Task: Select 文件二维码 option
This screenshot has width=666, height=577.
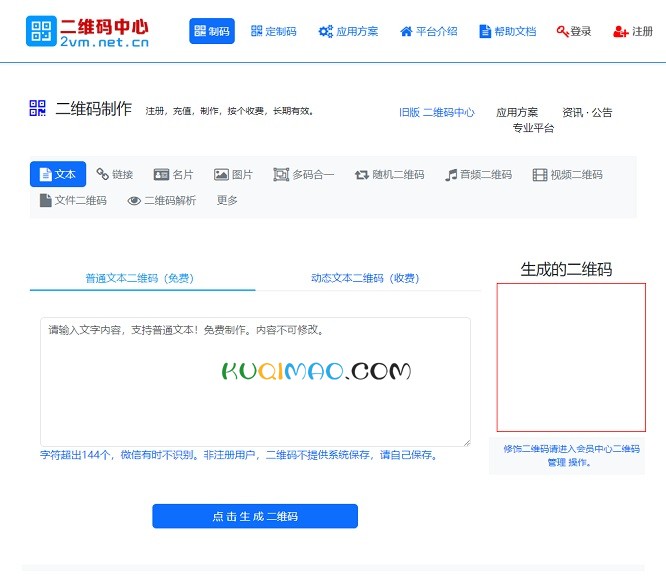Action: (x=73, y=200)
